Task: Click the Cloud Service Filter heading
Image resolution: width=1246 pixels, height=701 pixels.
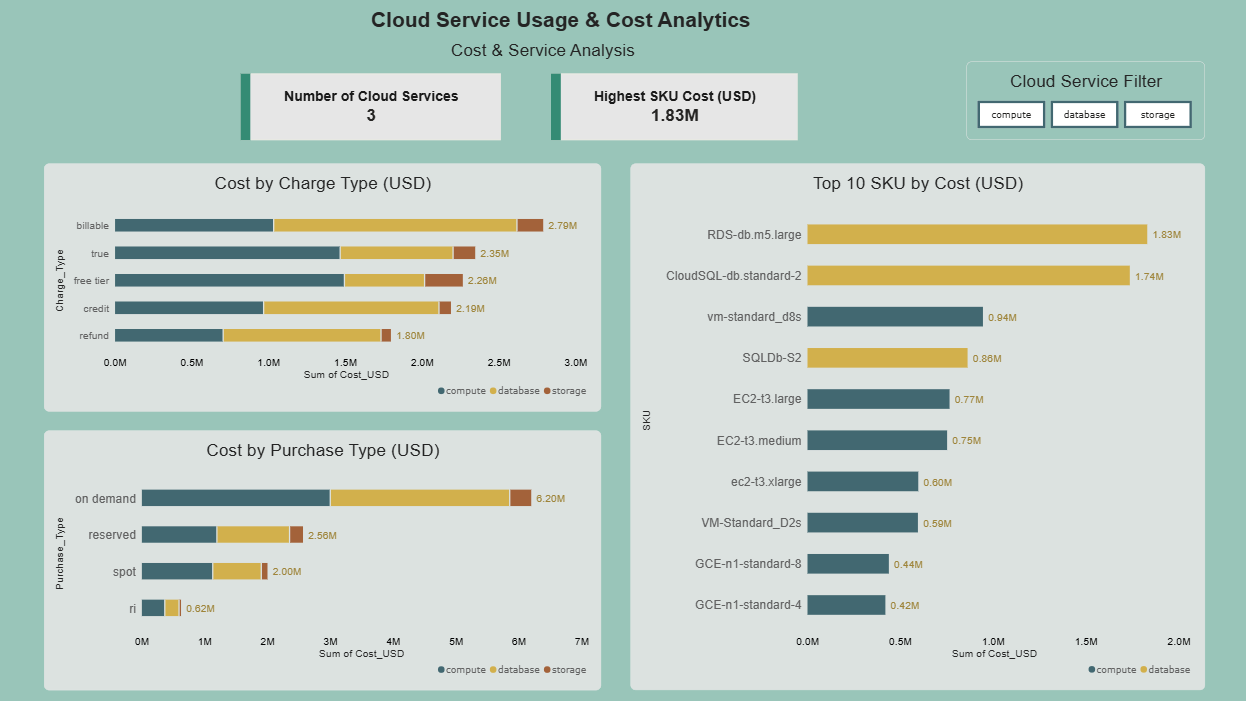Action: point(1086,82)
